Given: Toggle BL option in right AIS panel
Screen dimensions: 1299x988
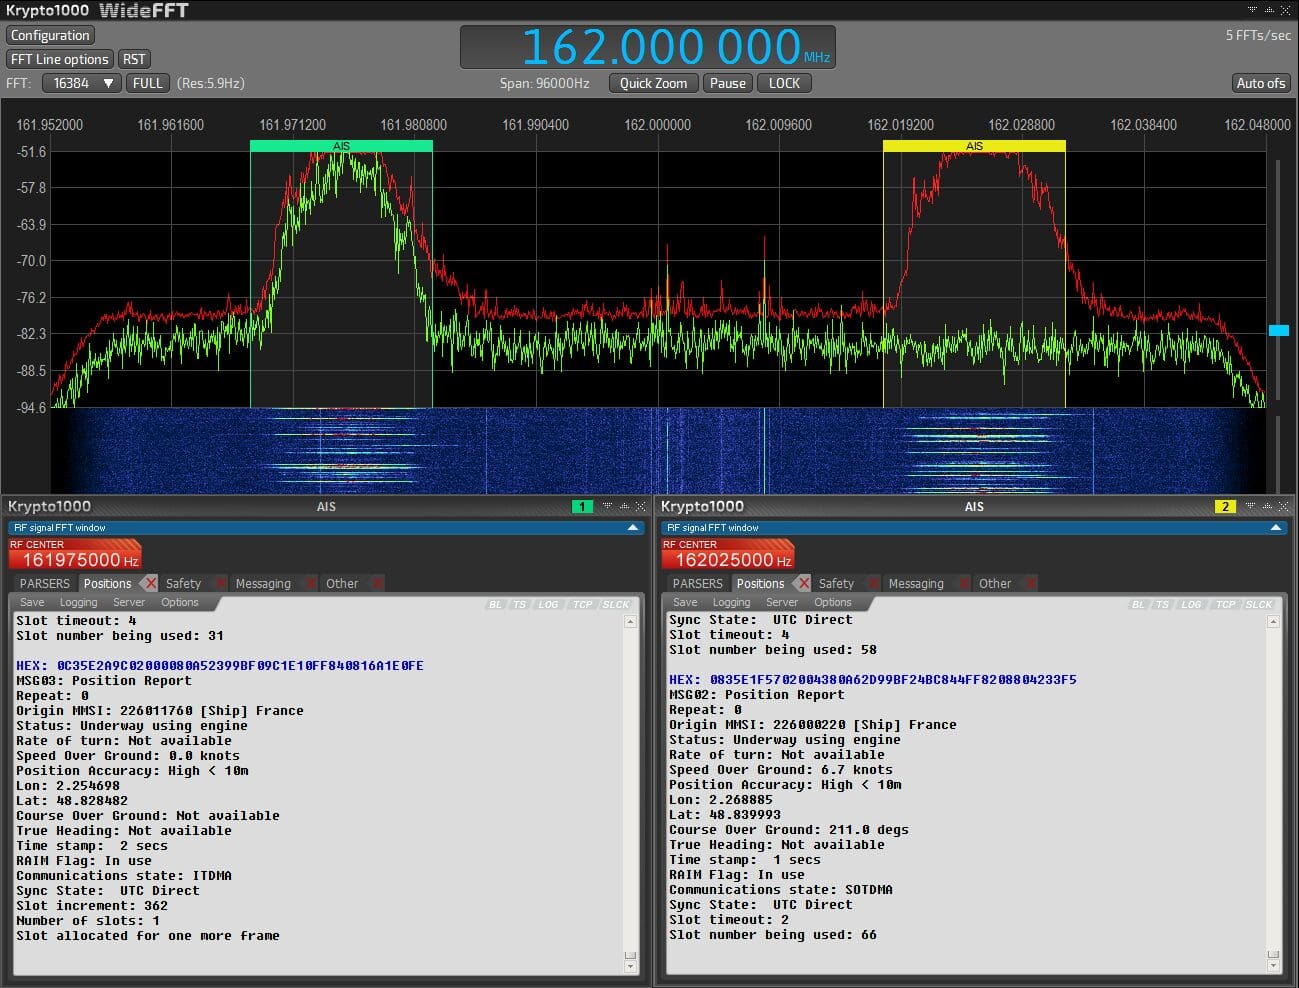Looking at the screenshot, I should point(1139,604).
